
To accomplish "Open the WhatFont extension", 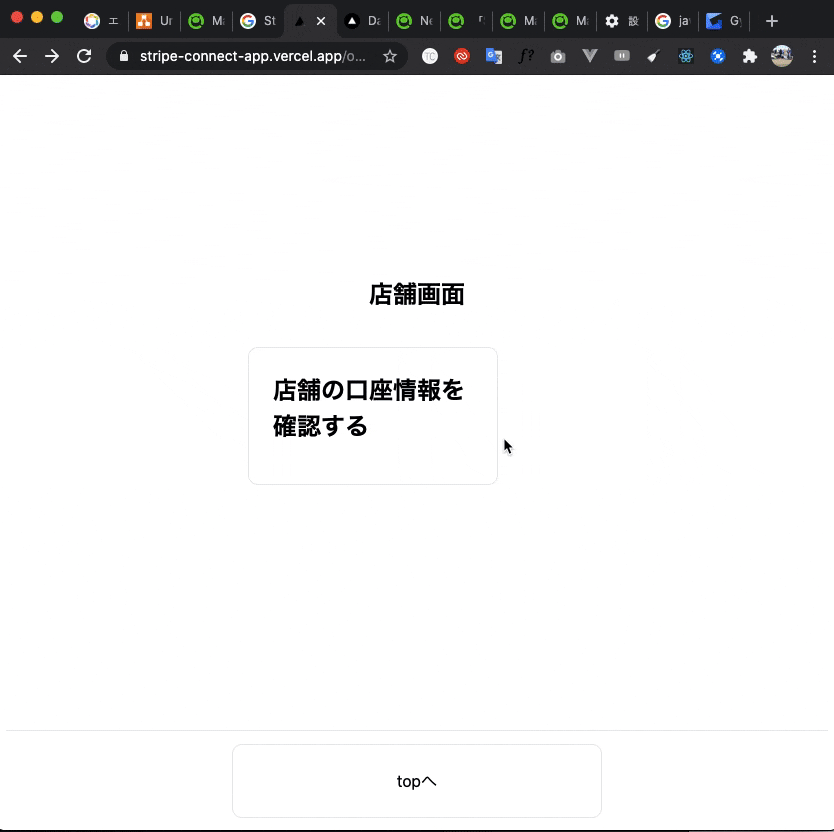I will (x=527, y=56).
